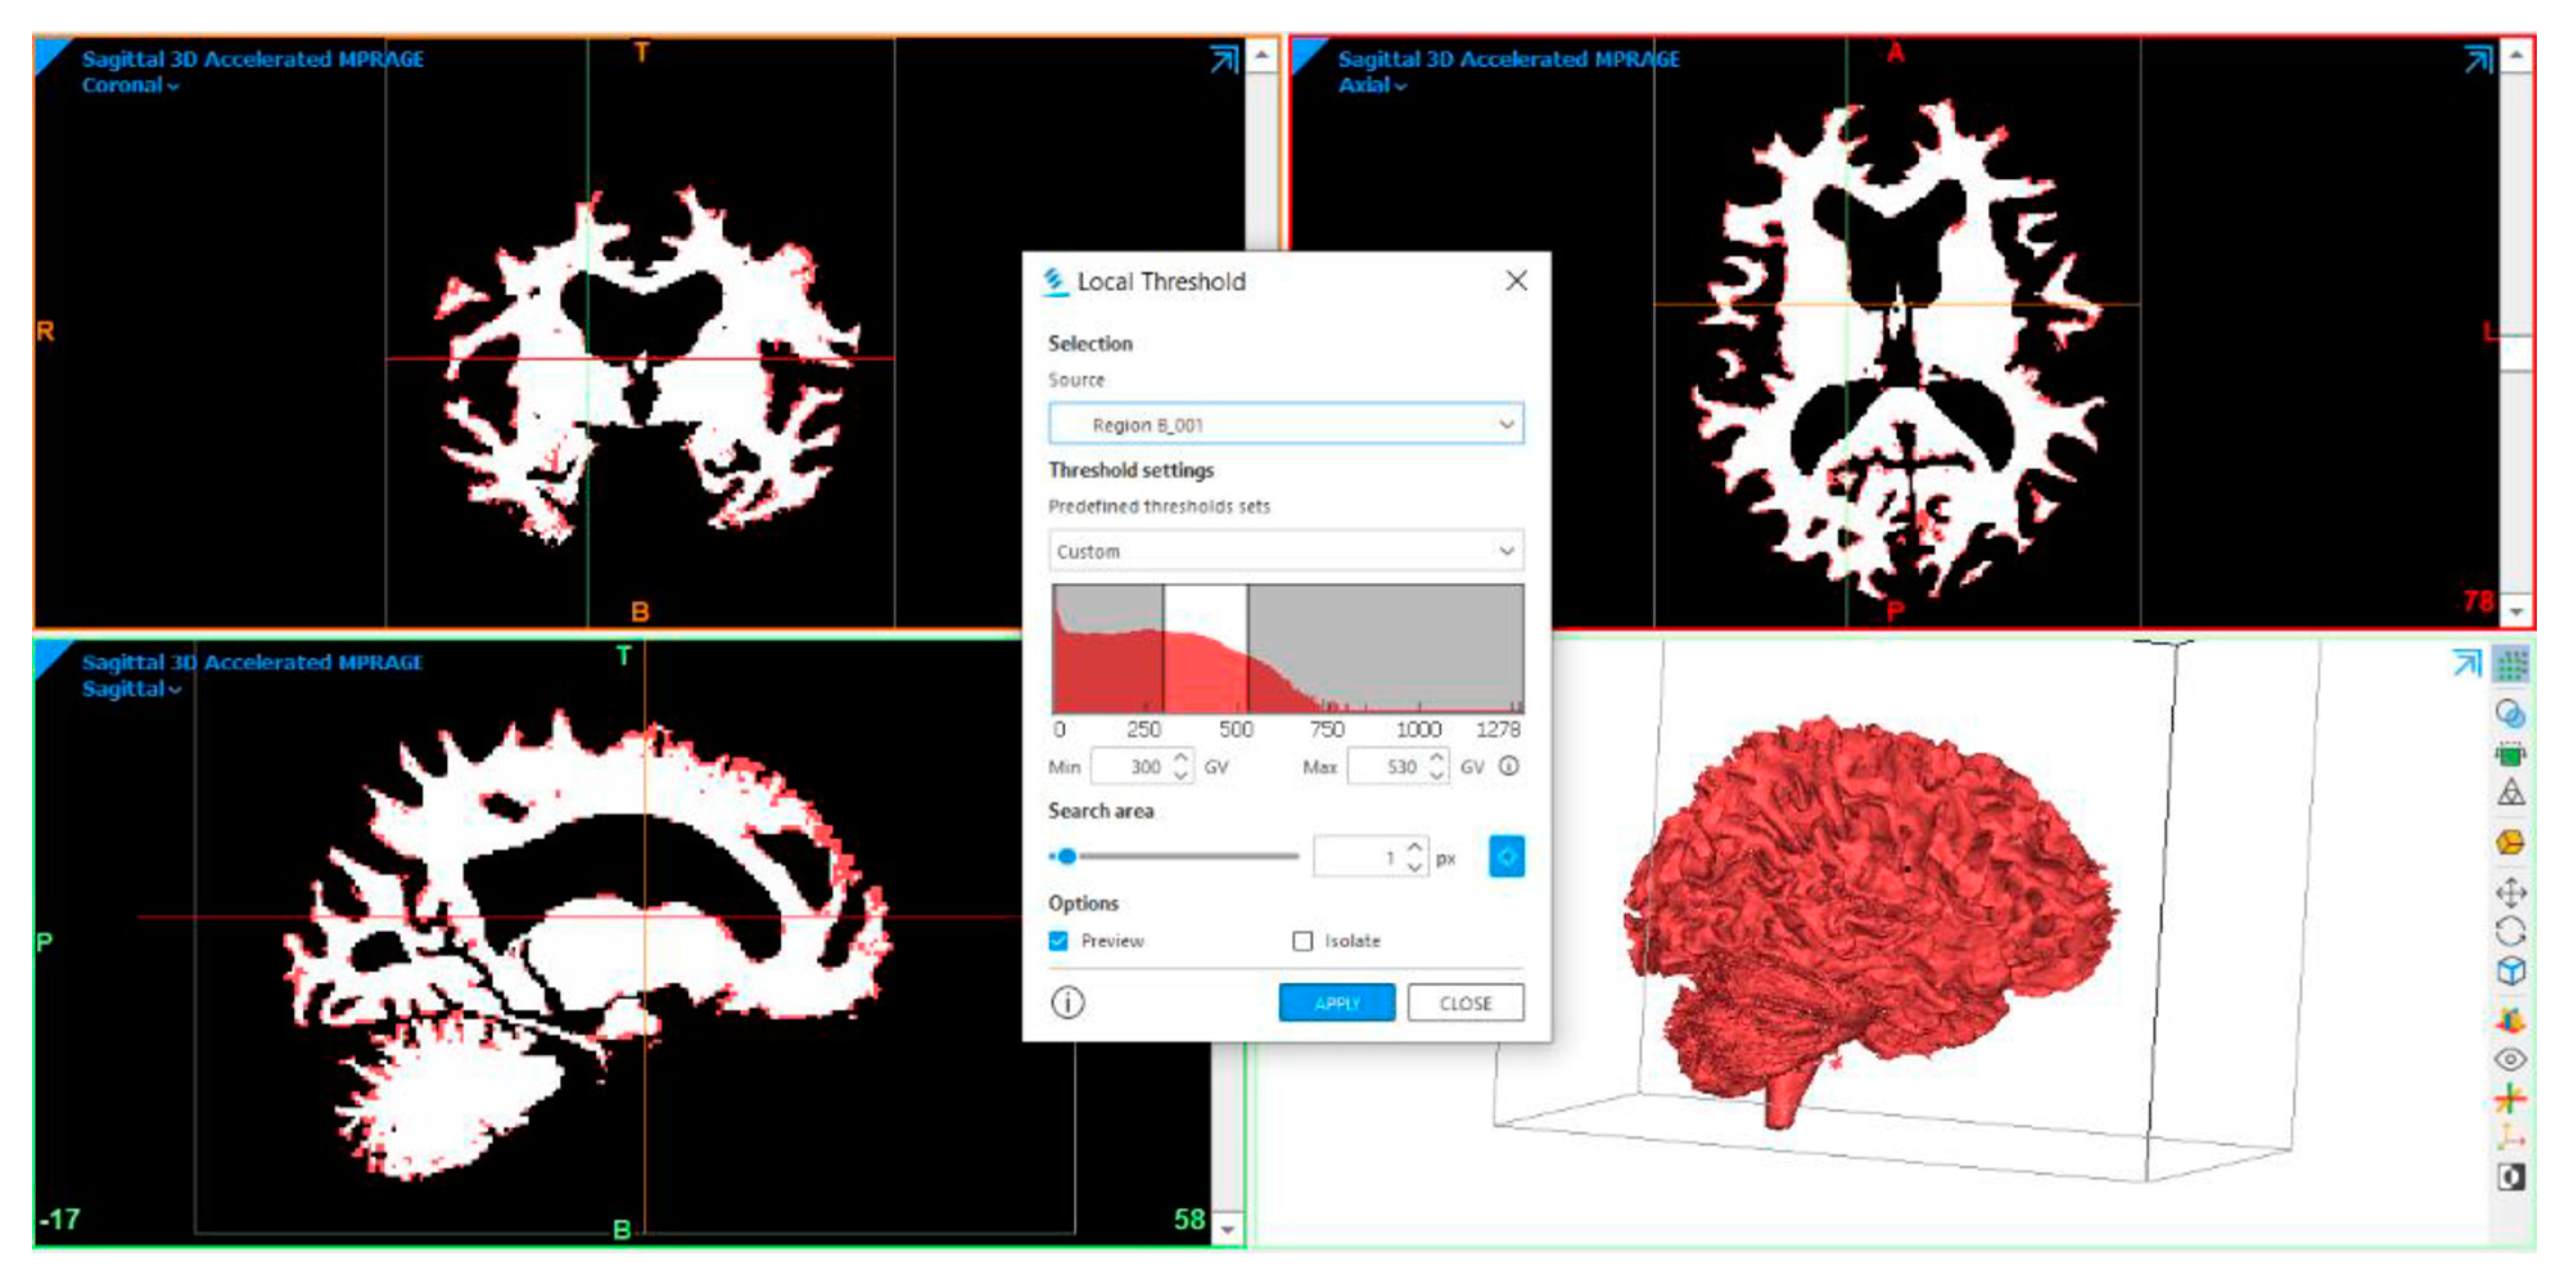The height and width of the screenshot is (1278, 2576).
Task: Click the CLOSE button in Local Threshold
Action: point(1465,1003)
